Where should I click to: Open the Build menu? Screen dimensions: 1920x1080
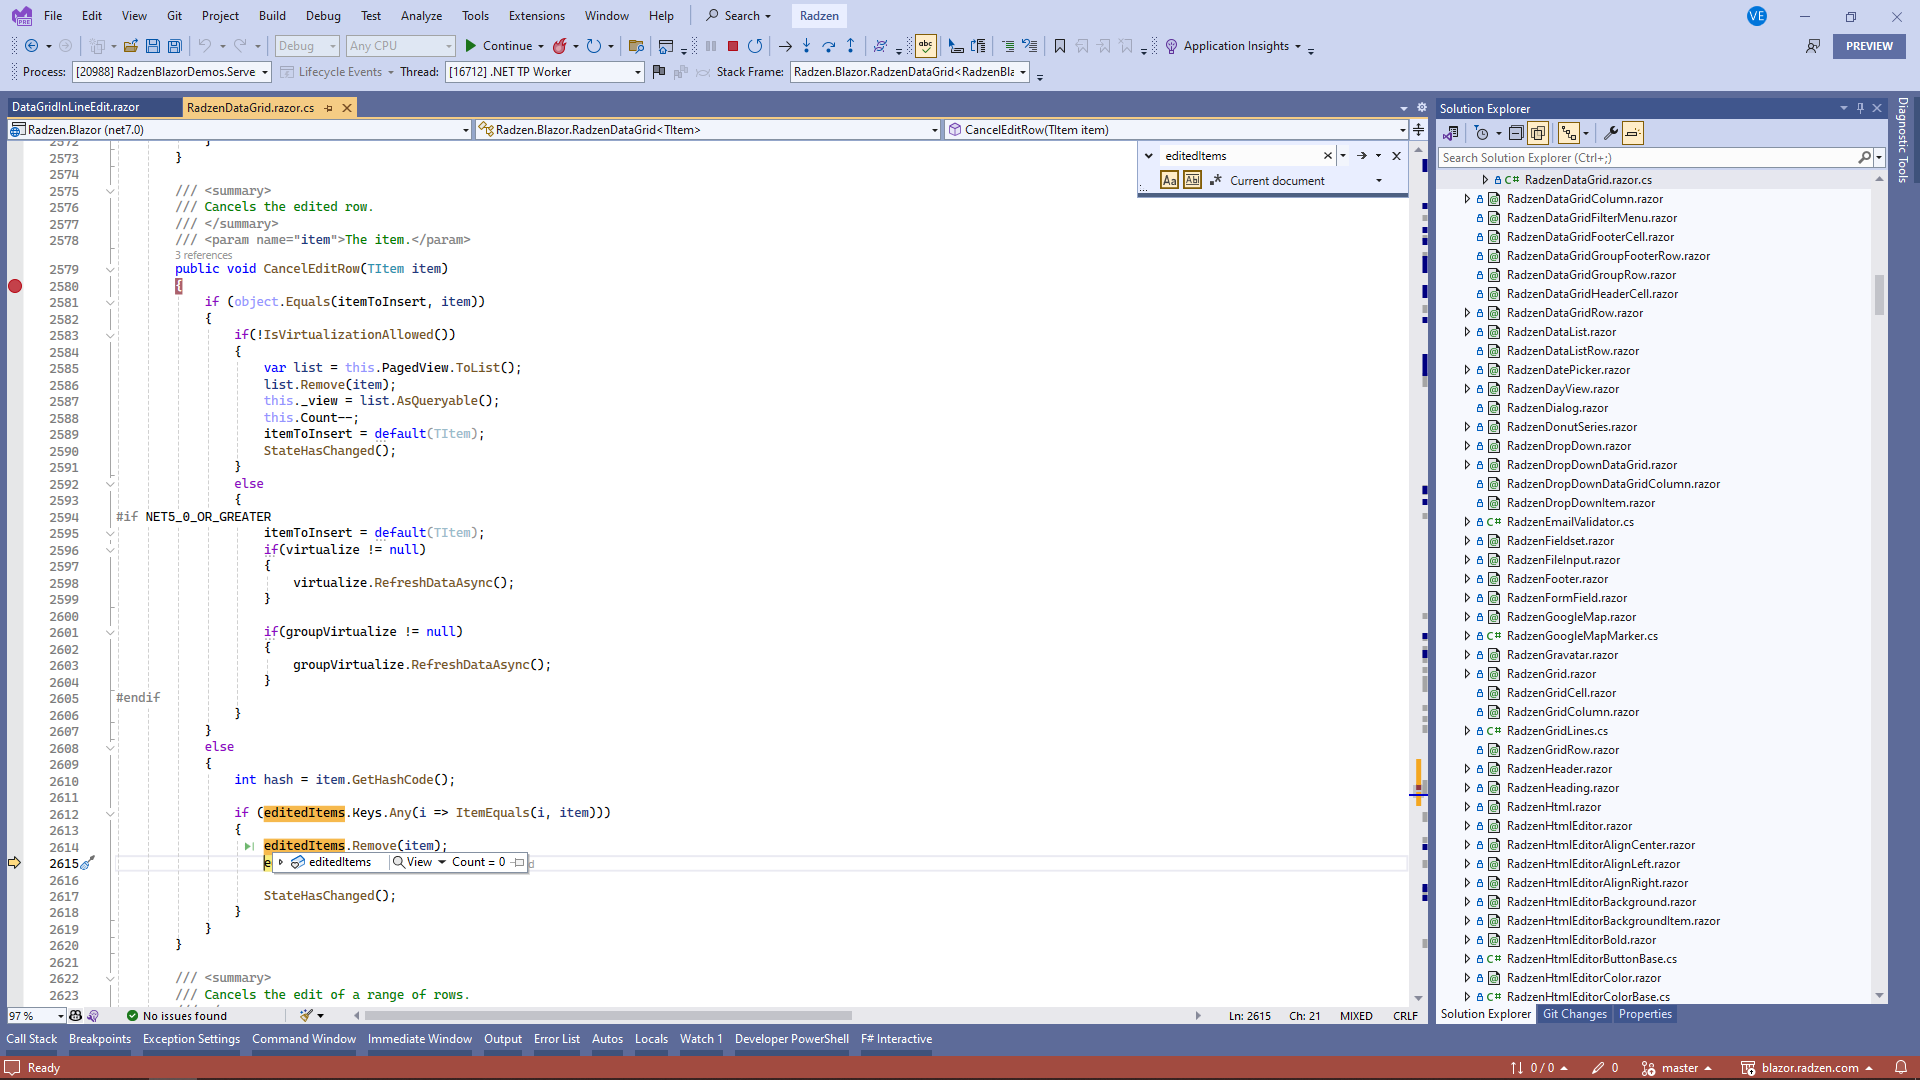272,16
